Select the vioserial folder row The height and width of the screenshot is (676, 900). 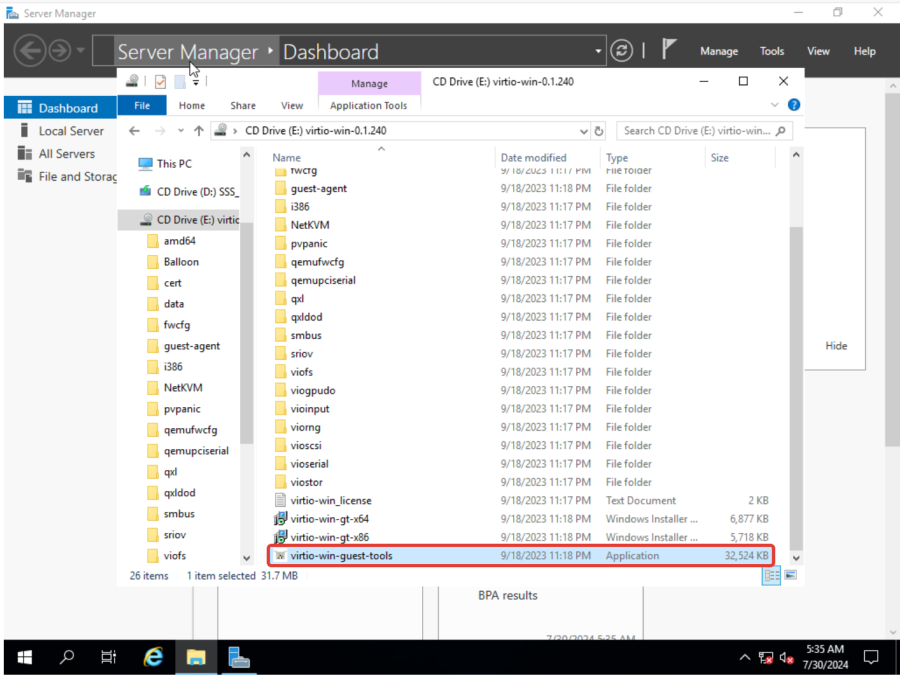pos(521,464)
